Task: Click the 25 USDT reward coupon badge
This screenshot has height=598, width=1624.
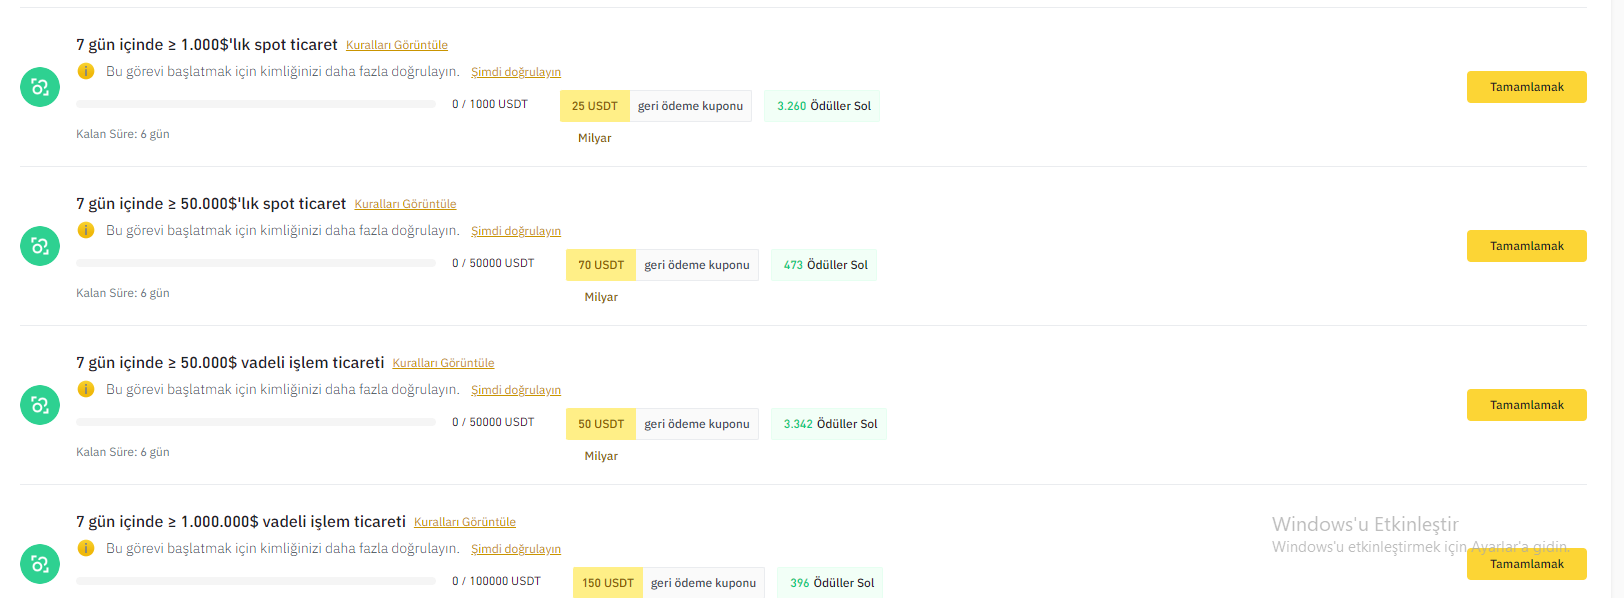Action: [595, 106]
